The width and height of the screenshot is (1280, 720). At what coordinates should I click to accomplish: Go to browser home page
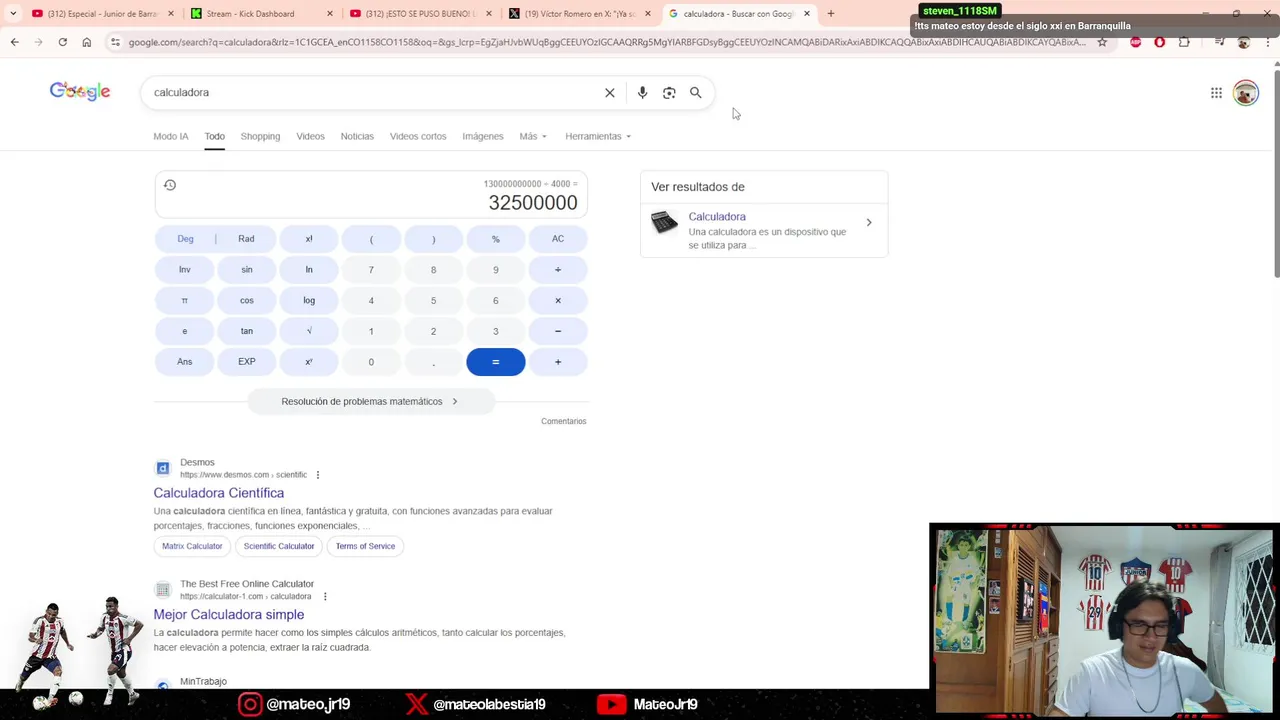pos(87,42)
